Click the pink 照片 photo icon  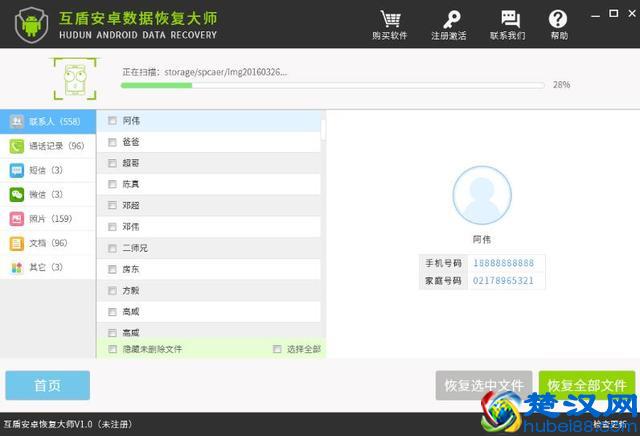tap(17, 219)
